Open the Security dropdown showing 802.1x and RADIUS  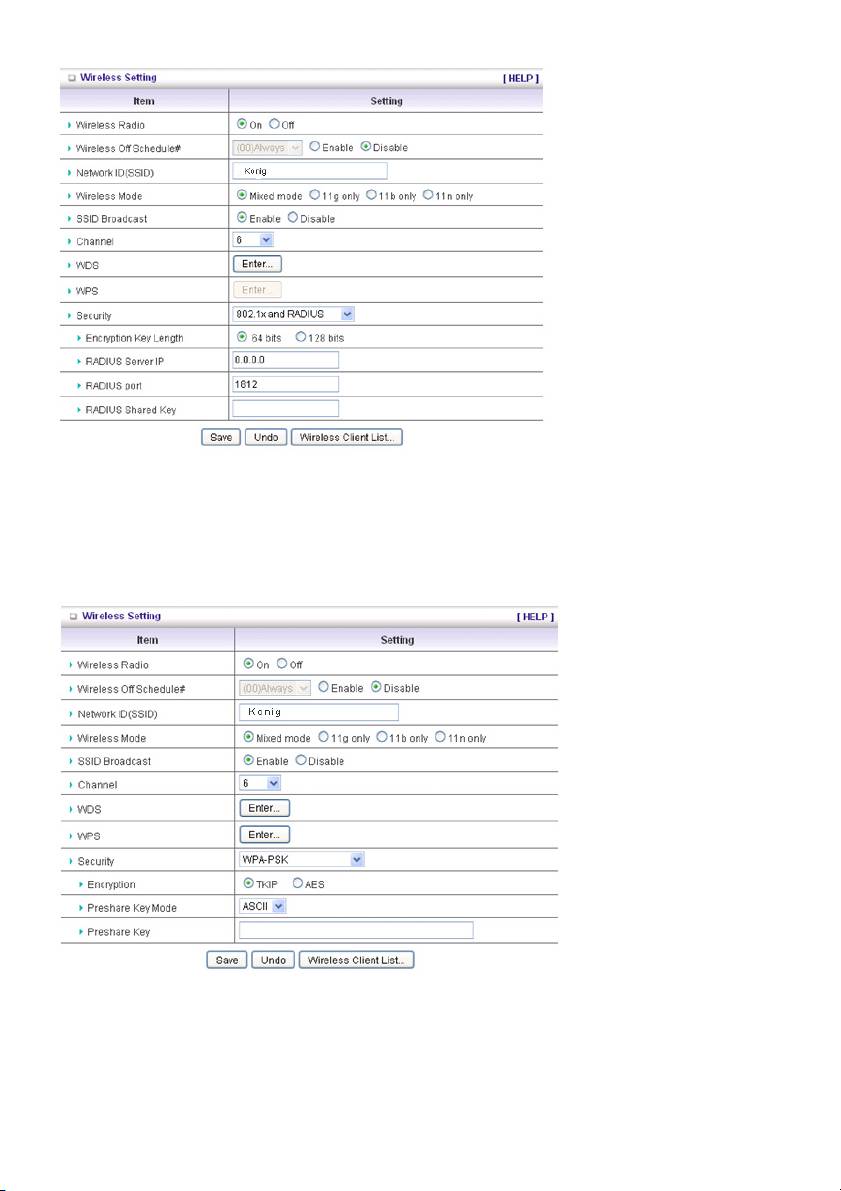point(293,314)
